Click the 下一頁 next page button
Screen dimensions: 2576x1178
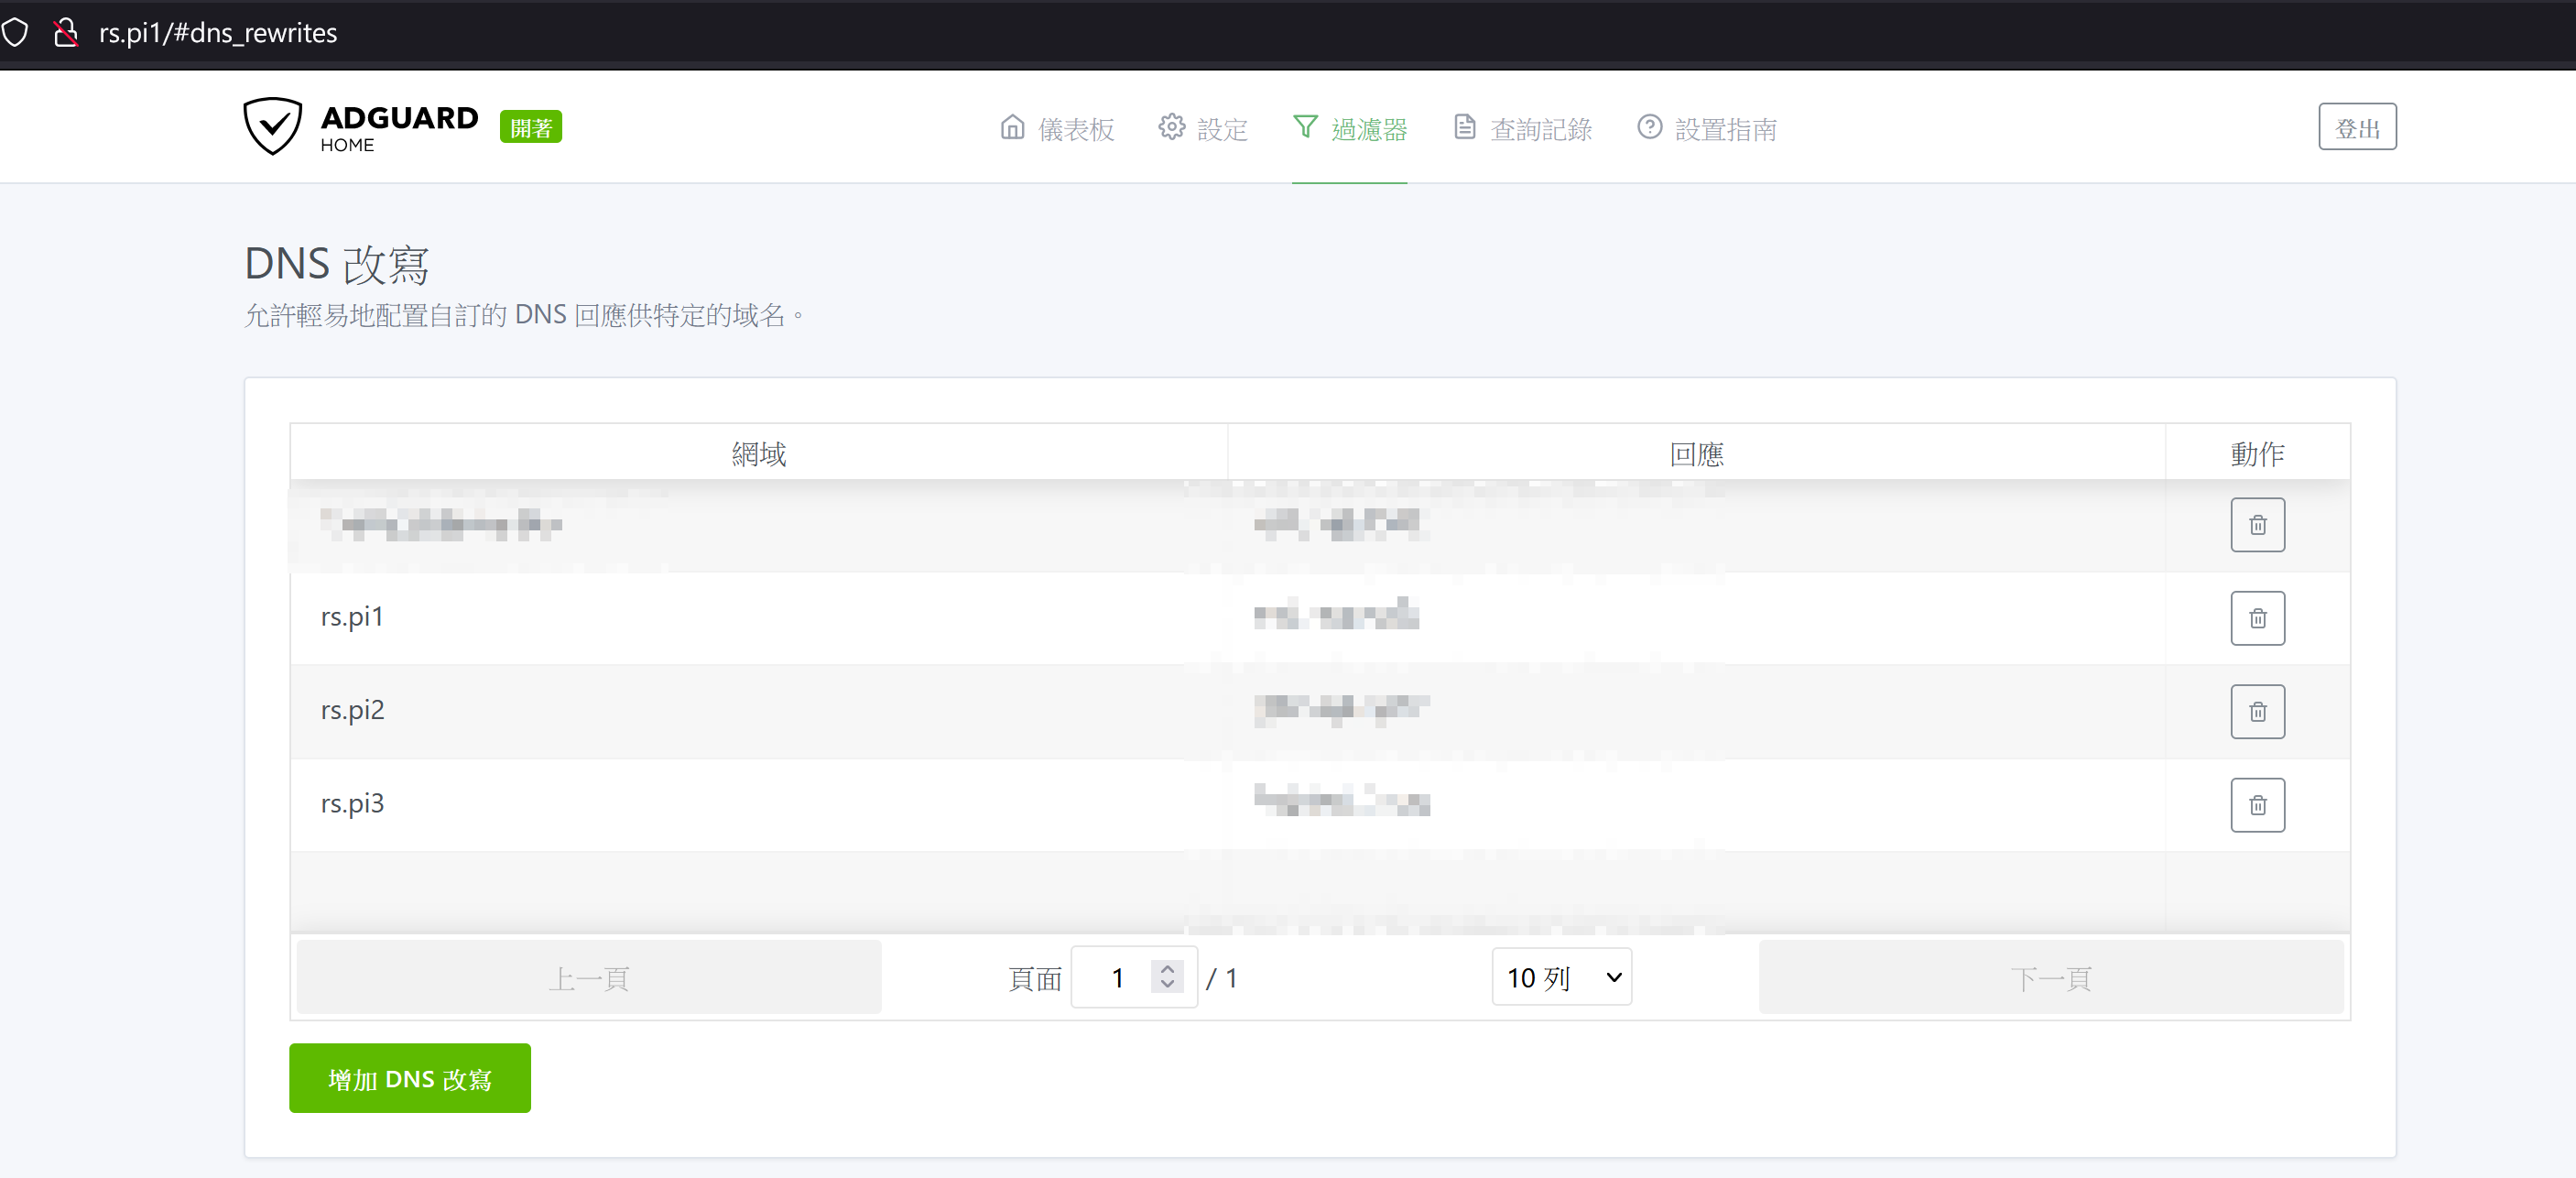[x=2049, y=977]
